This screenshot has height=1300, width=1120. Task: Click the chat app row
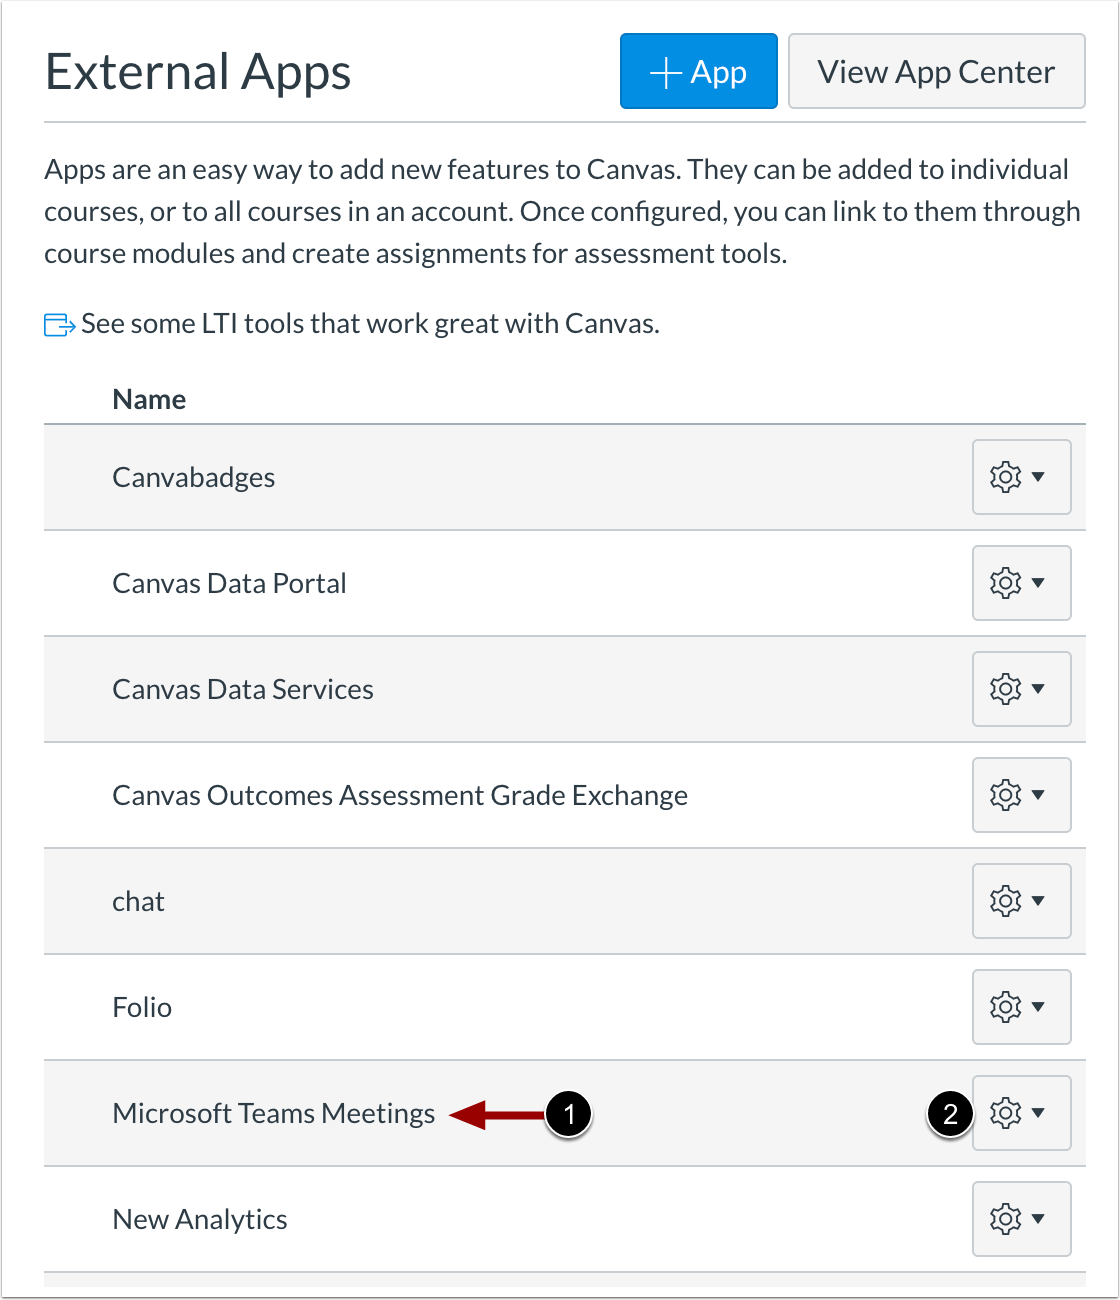pos(138,901)
